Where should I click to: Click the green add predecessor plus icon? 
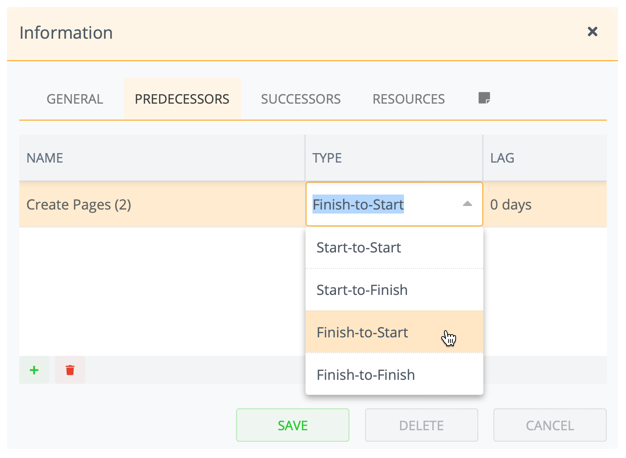[x=34, y=370]
